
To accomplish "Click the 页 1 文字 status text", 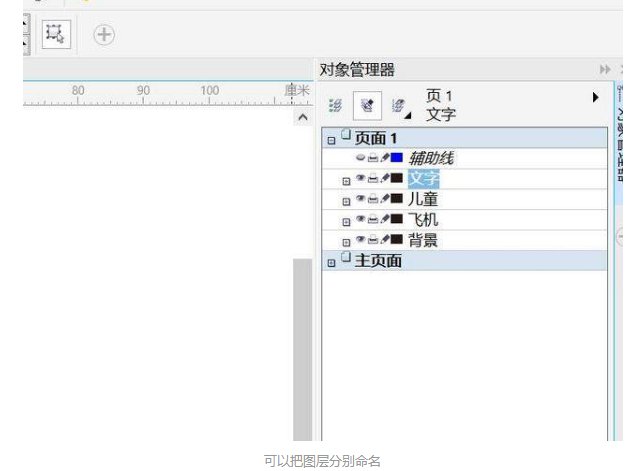I will (x=441, y=105).
